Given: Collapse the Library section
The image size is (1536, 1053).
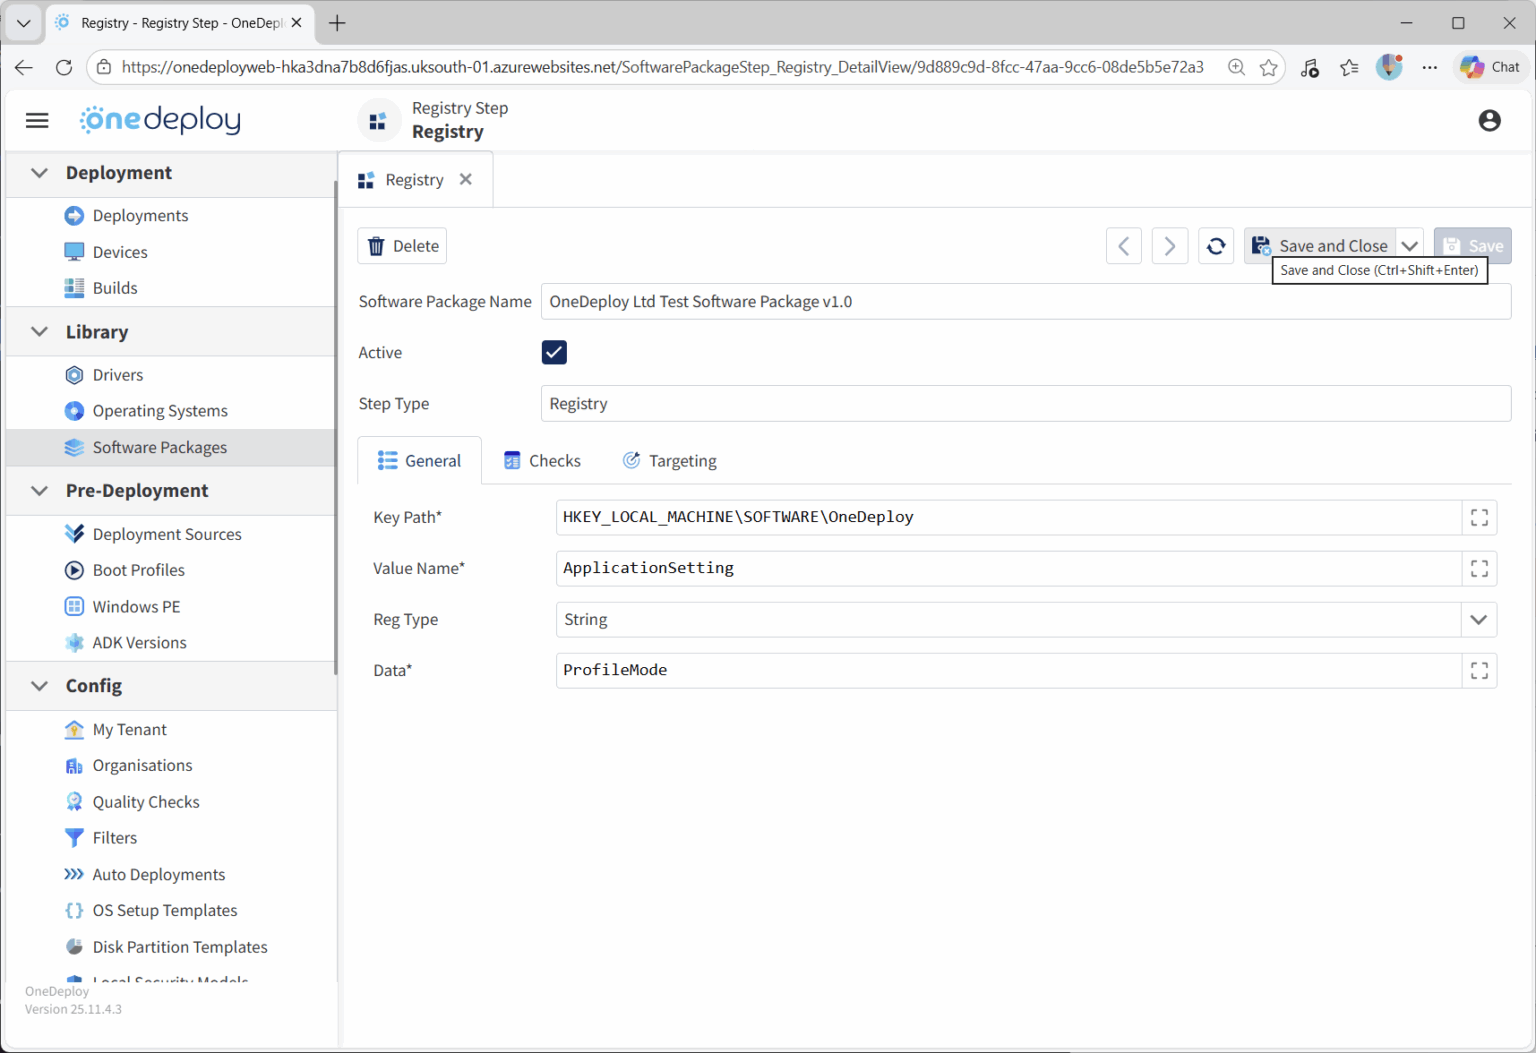Looking at the screenshot, I should [39, 332].
